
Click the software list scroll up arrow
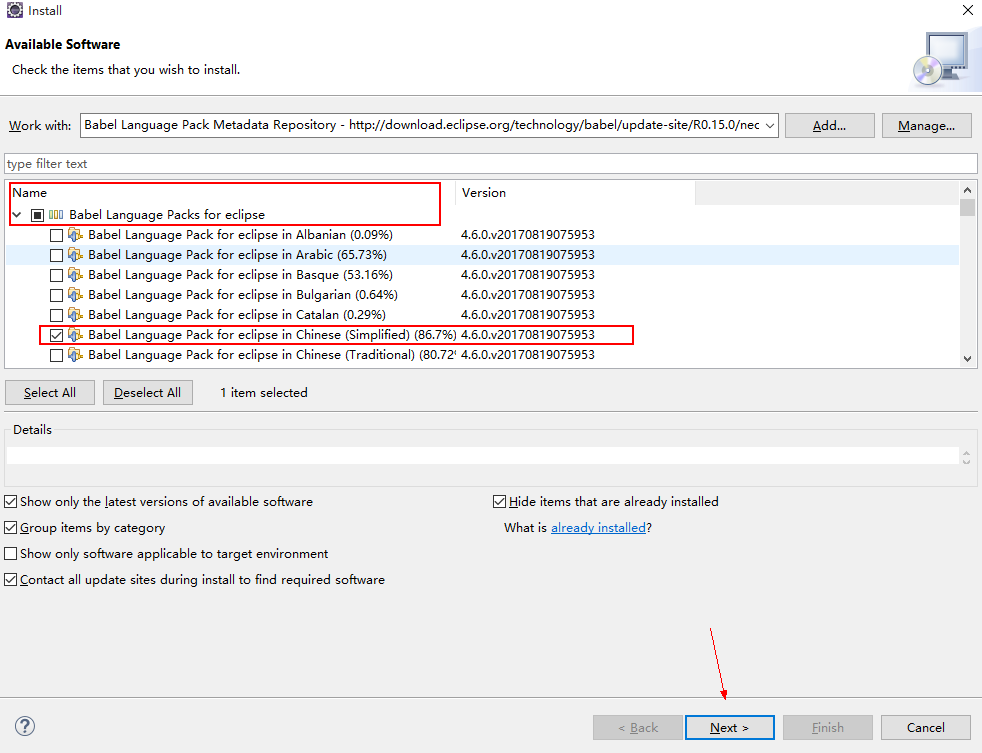(x=968, y=190)
